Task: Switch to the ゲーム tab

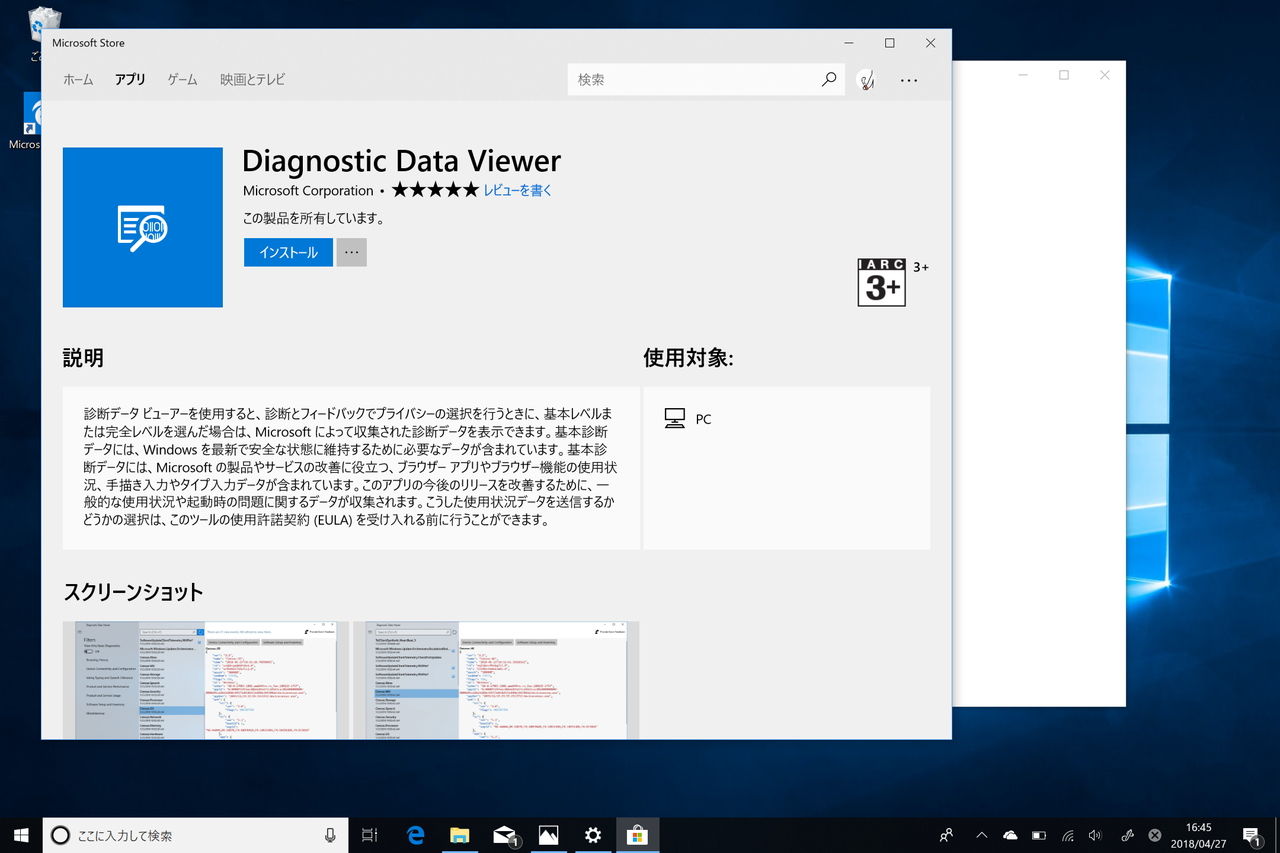Action: 182,80
